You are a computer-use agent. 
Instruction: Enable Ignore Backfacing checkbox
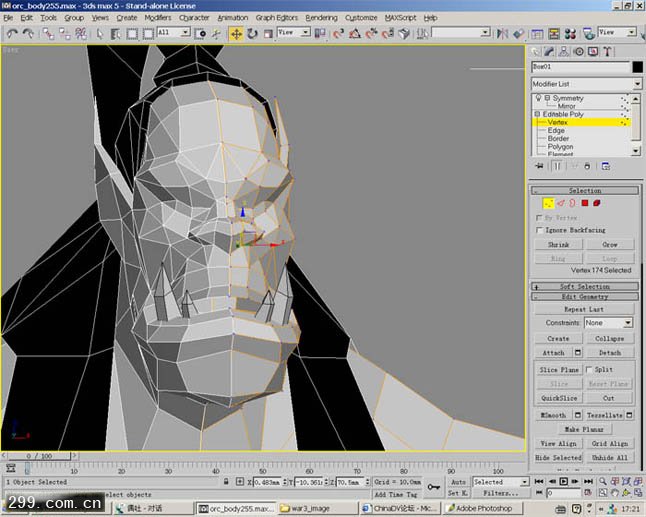click(541, 230)
